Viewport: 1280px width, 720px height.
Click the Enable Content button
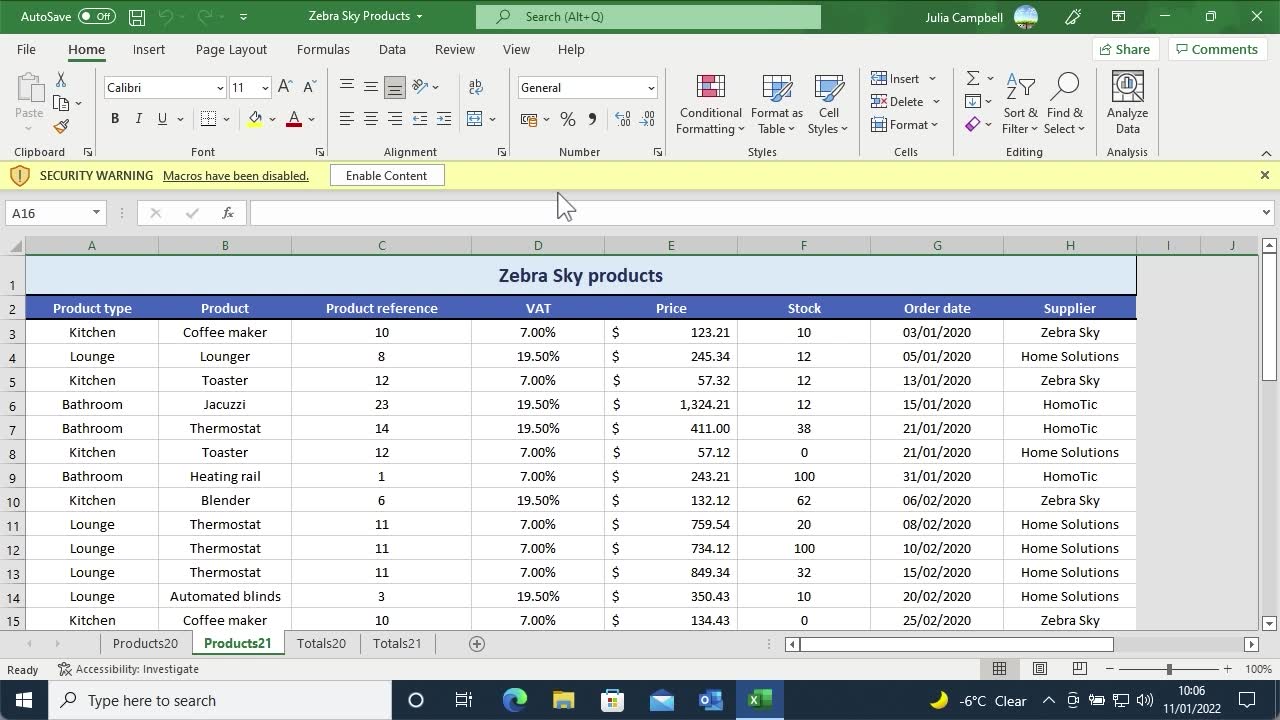[x=386, y=175]
